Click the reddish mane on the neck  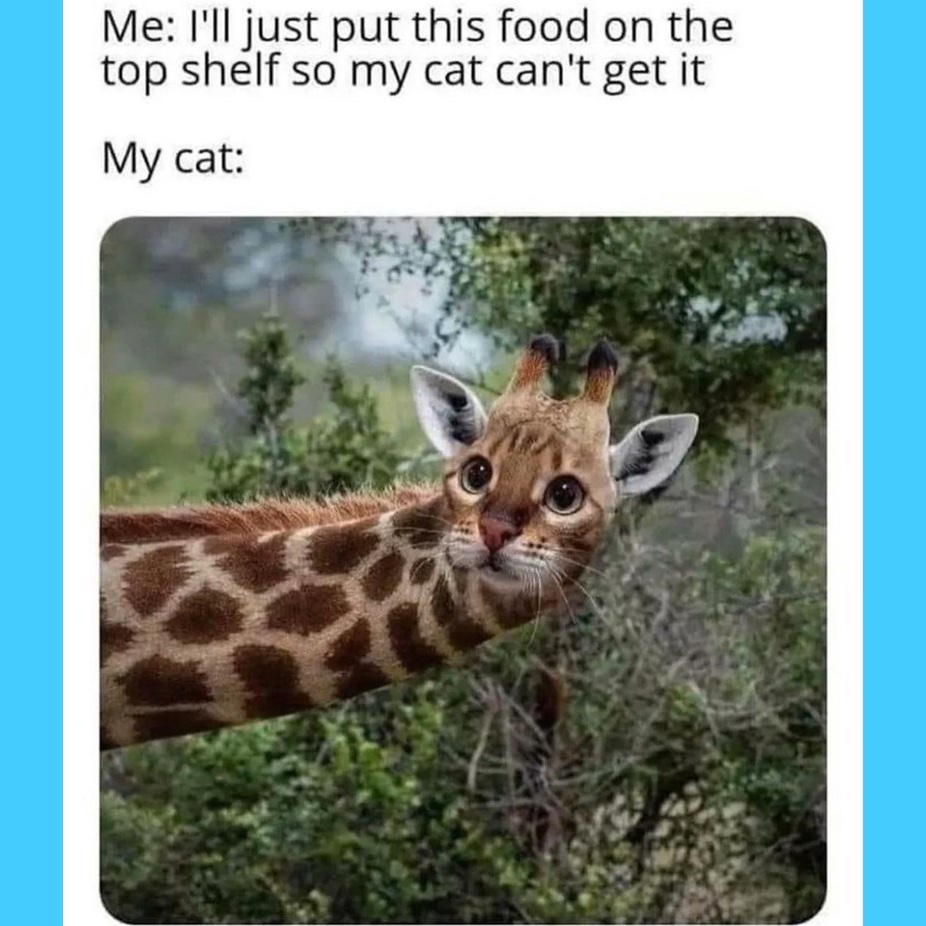tap(266, 514)
